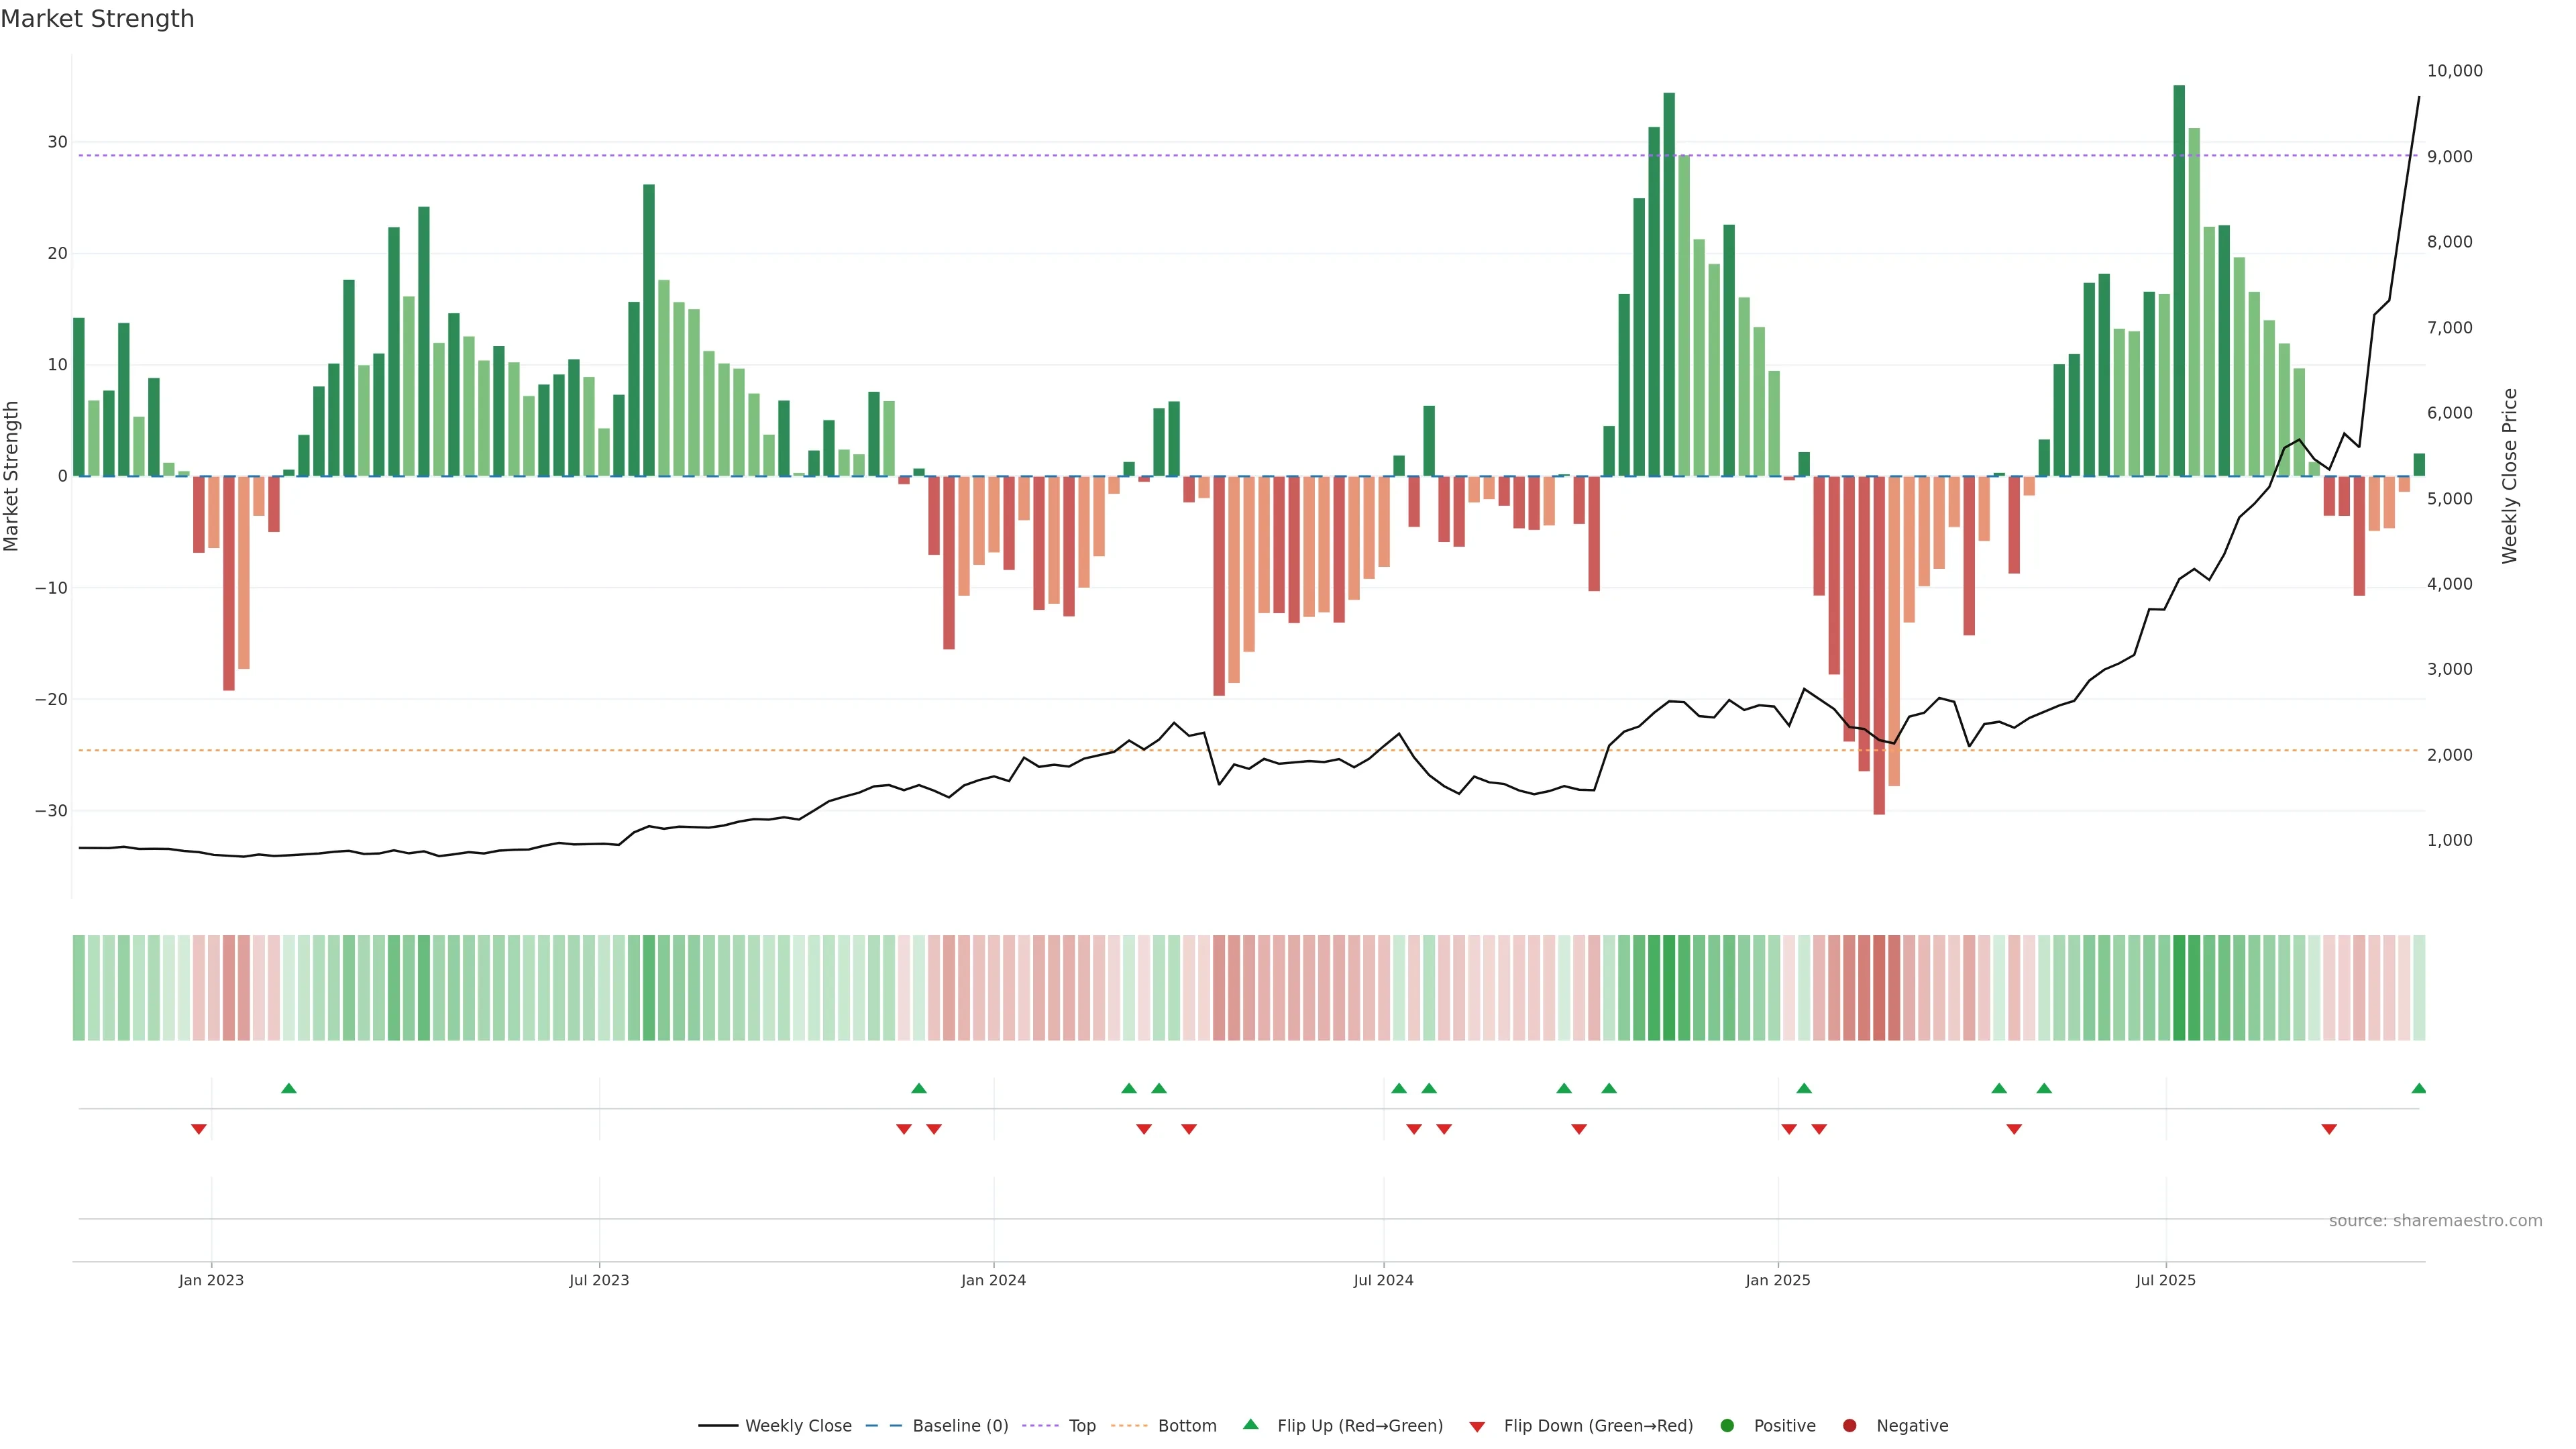Click Flip Down red triangle legend icon
Viewport: 2576px width, 1449px height.
1477,1426
